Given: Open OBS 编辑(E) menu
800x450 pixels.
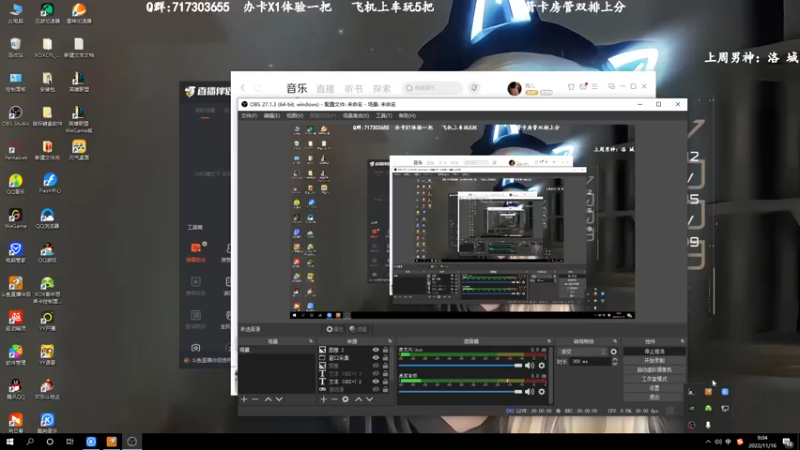Looking at the screenshot, I should click(x=271, y=116).
